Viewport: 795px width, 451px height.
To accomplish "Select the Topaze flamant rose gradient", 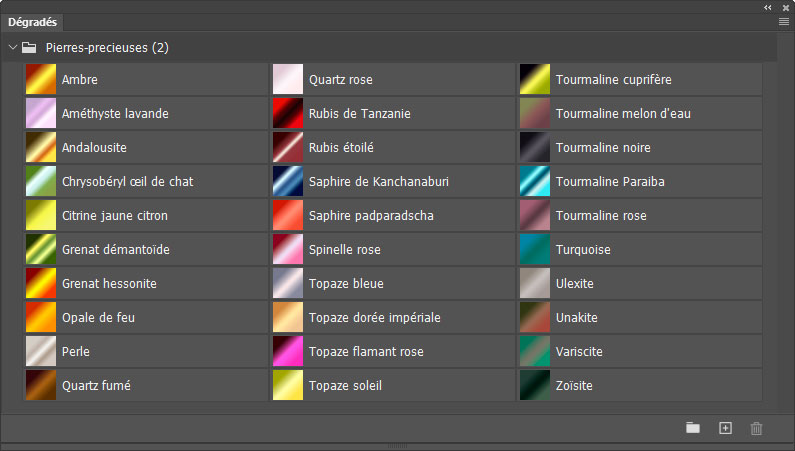I will [x=288, y=352].
